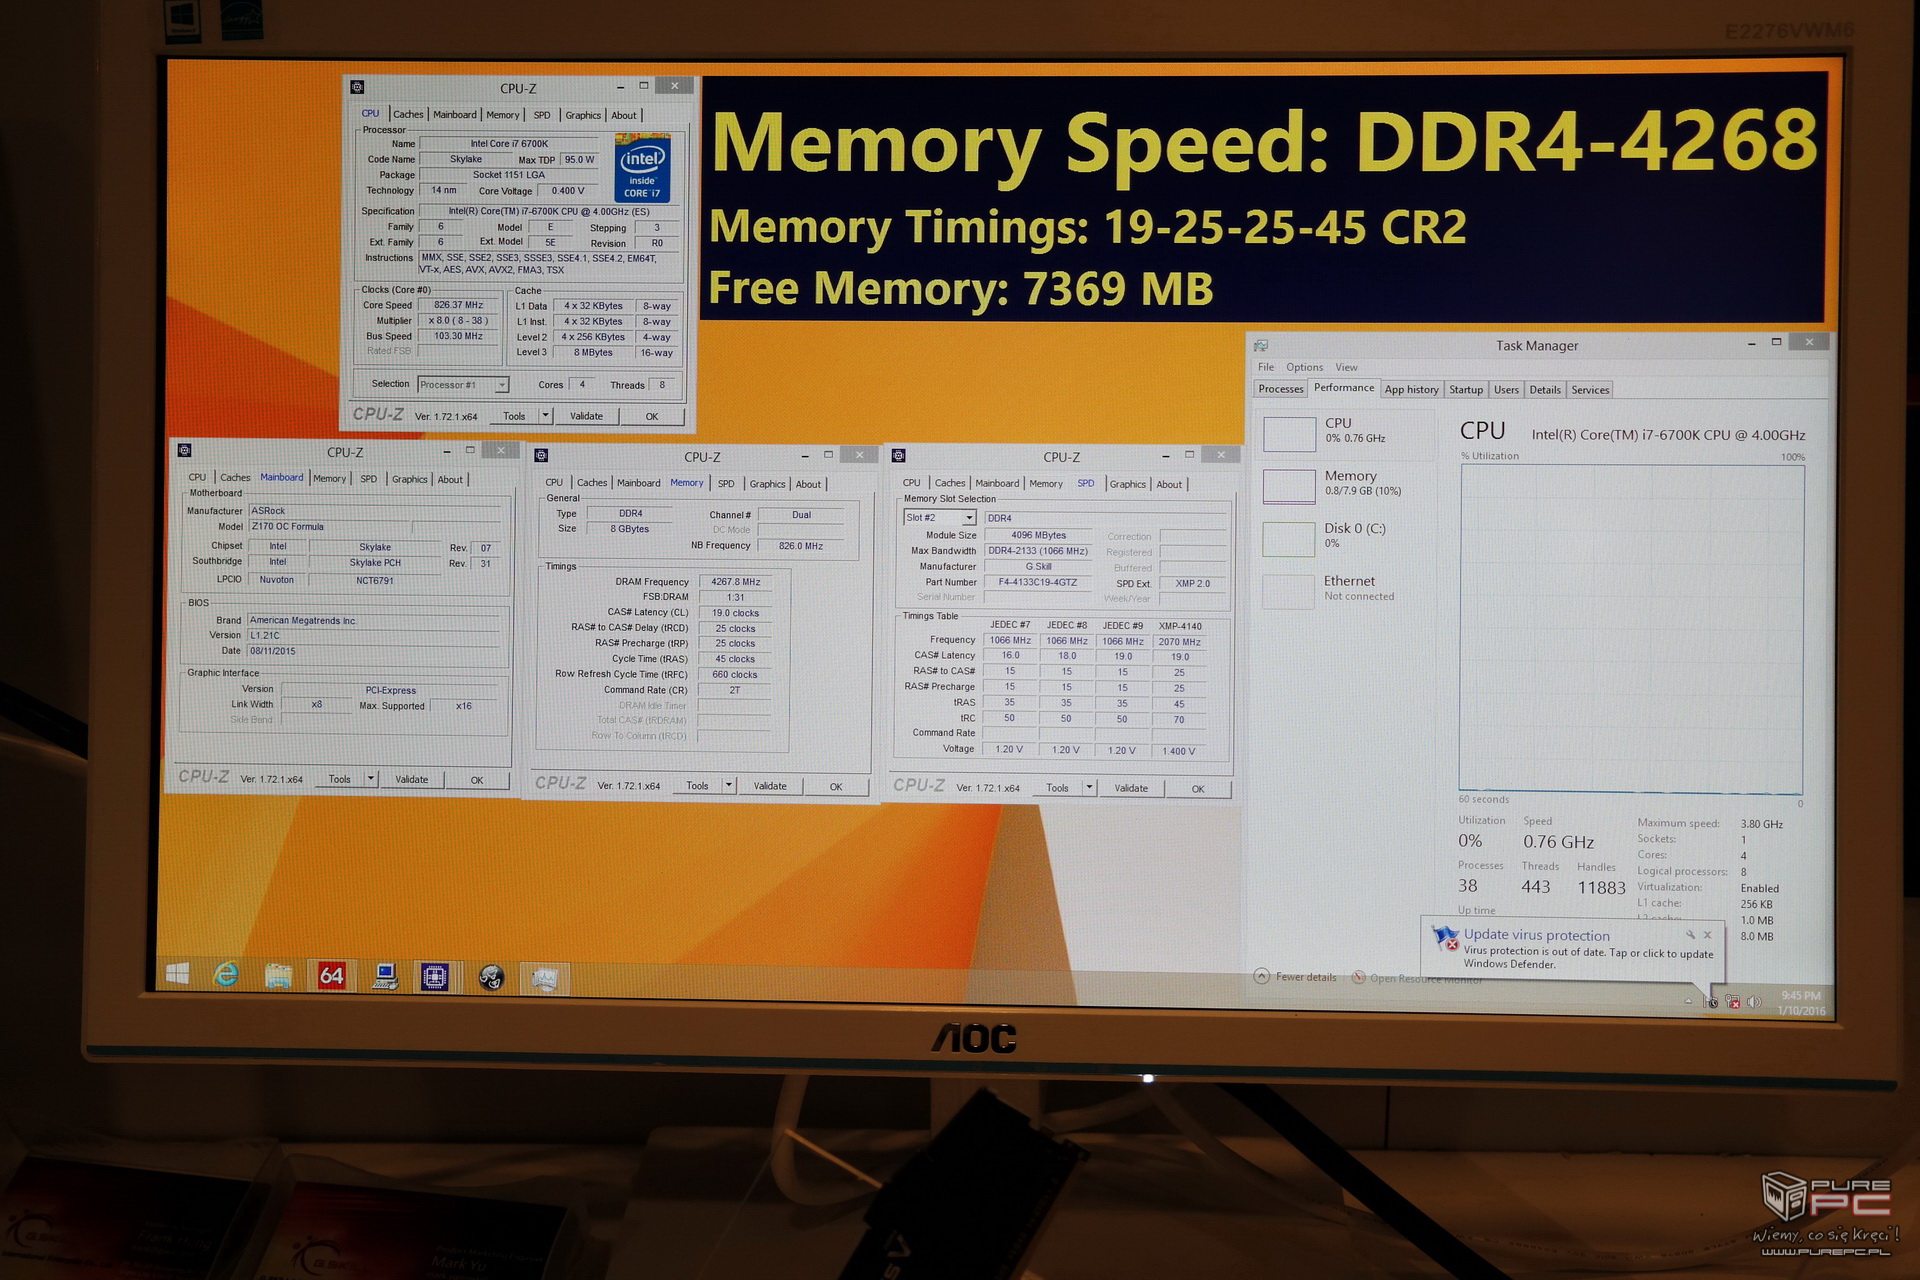Image resolution: width=1920 pixels, height=1280 pixels.
Task: Switch to the App history tab
Action: tap(1411, 389)
